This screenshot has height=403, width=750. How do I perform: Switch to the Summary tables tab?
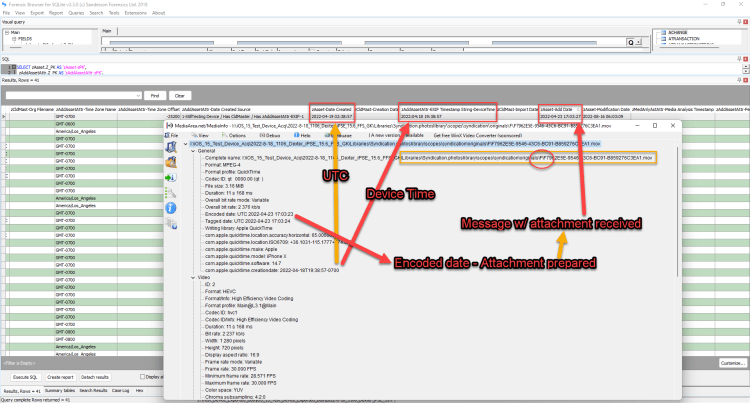pos(60,390)
